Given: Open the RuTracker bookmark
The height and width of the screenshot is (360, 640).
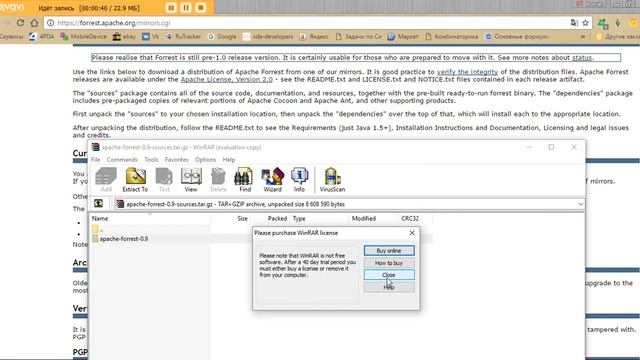Looking at the screenshot, I should 184,36.
